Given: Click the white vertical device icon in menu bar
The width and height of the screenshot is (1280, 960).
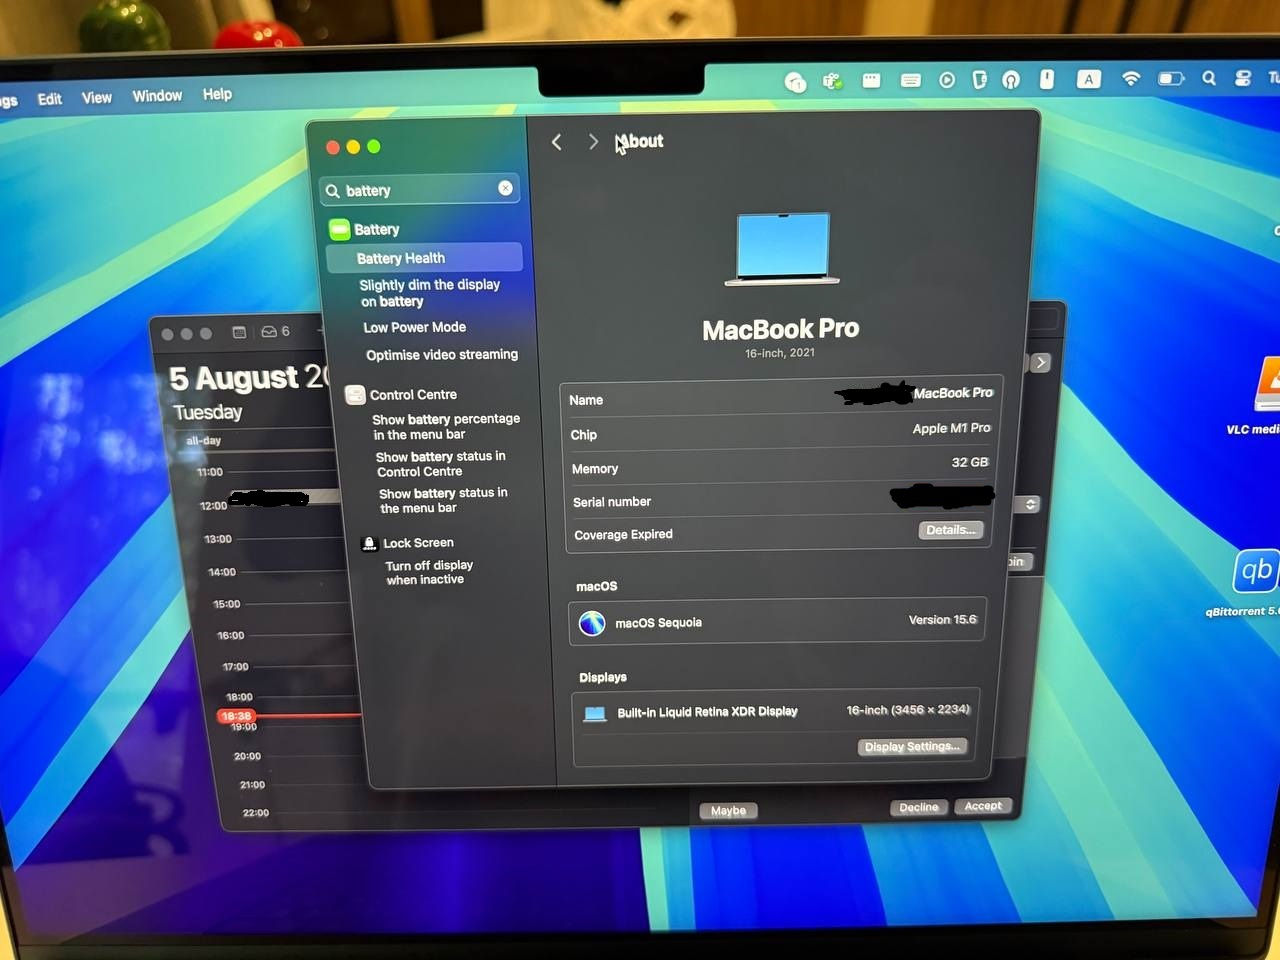Looking at the screenshot, I should tap(1046, 79).
